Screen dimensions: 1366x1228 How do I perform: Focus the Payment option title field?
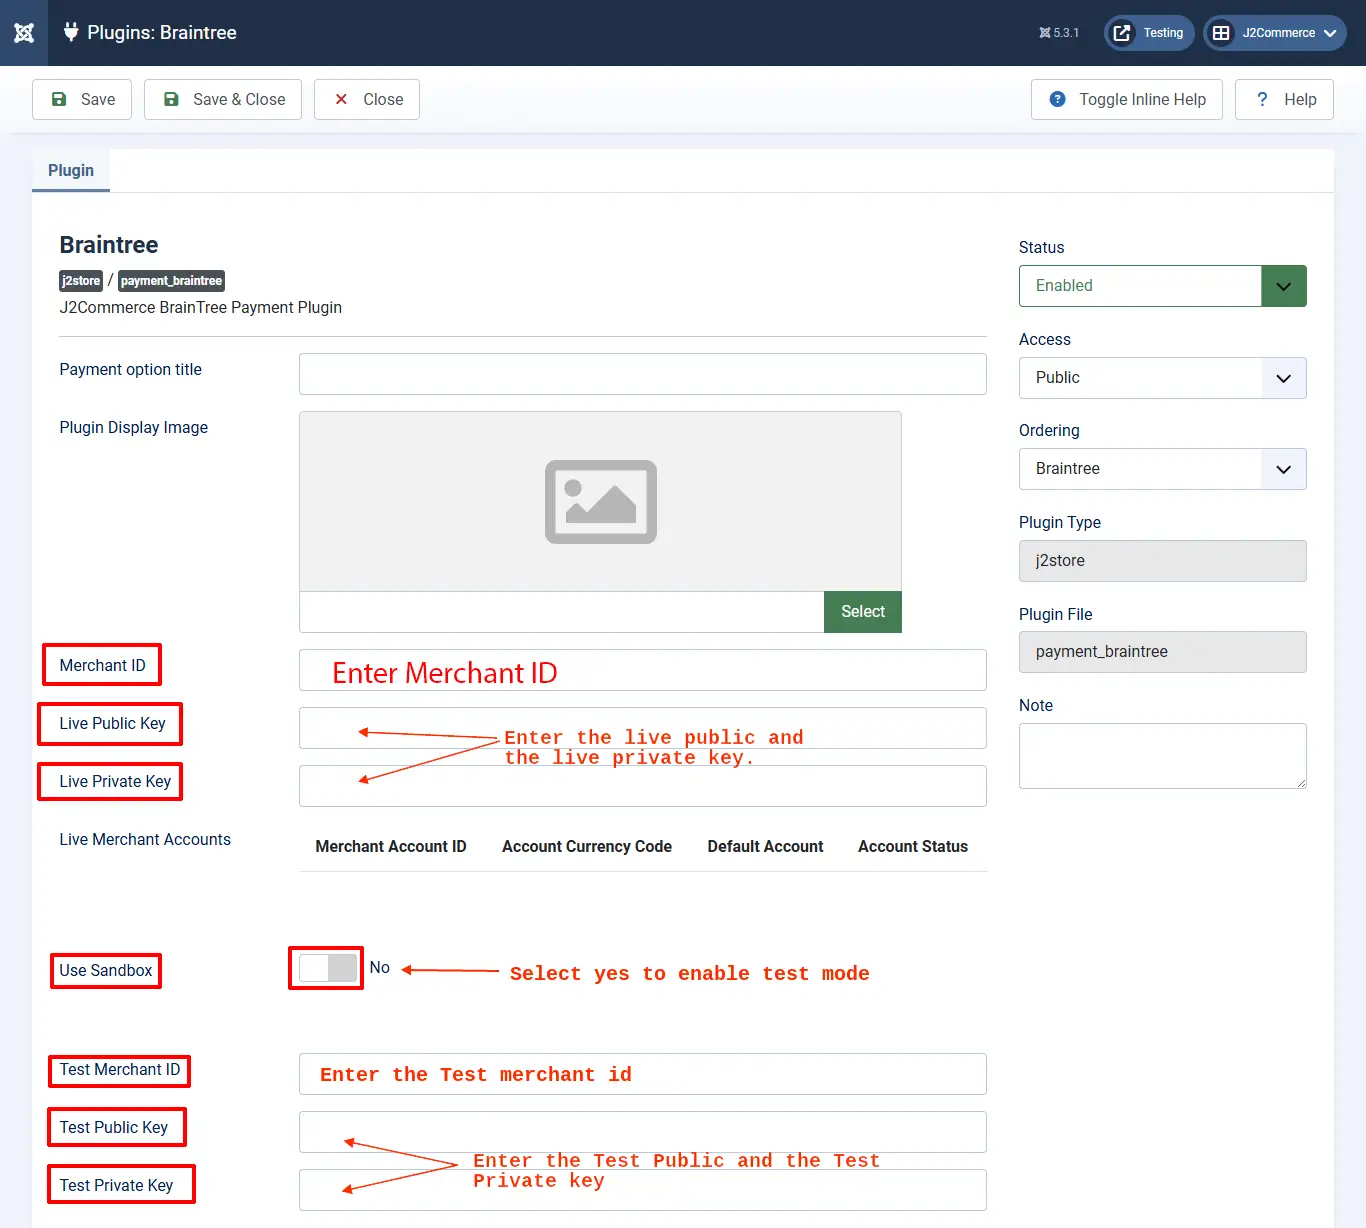(x=643, y=374)
